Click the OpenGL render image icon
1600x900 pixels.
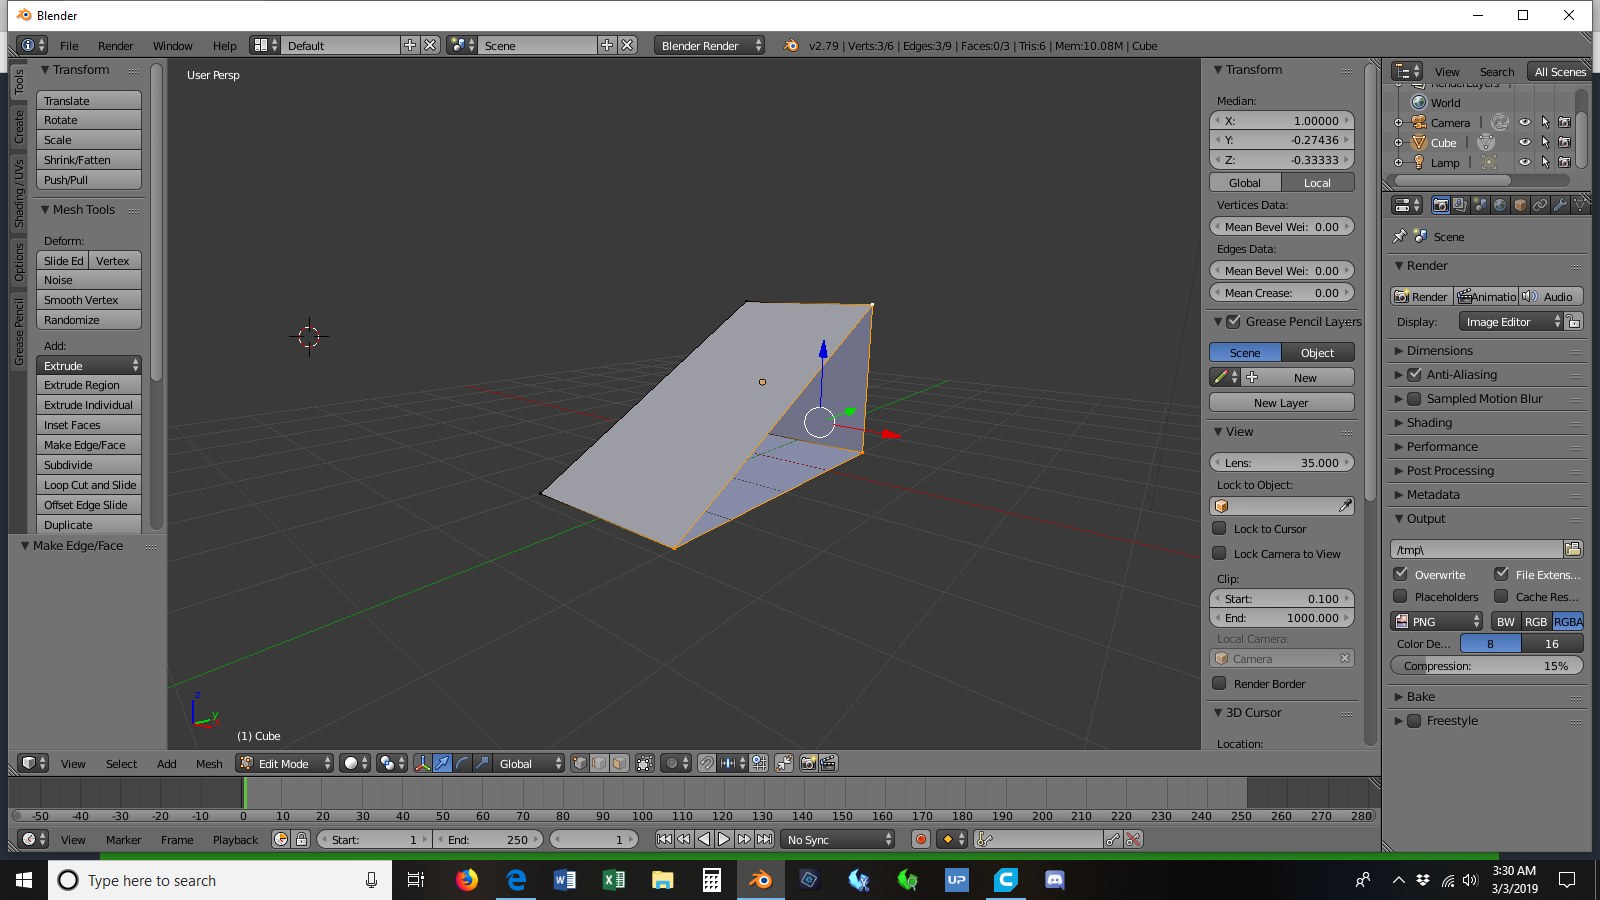point(808,763)
